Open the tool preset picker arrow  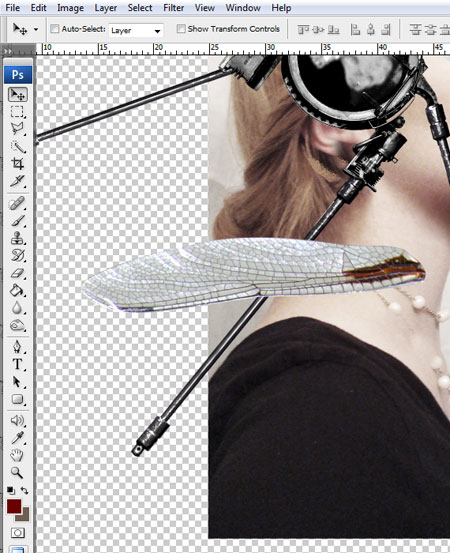pyautogui.click(x=36, y=29)
